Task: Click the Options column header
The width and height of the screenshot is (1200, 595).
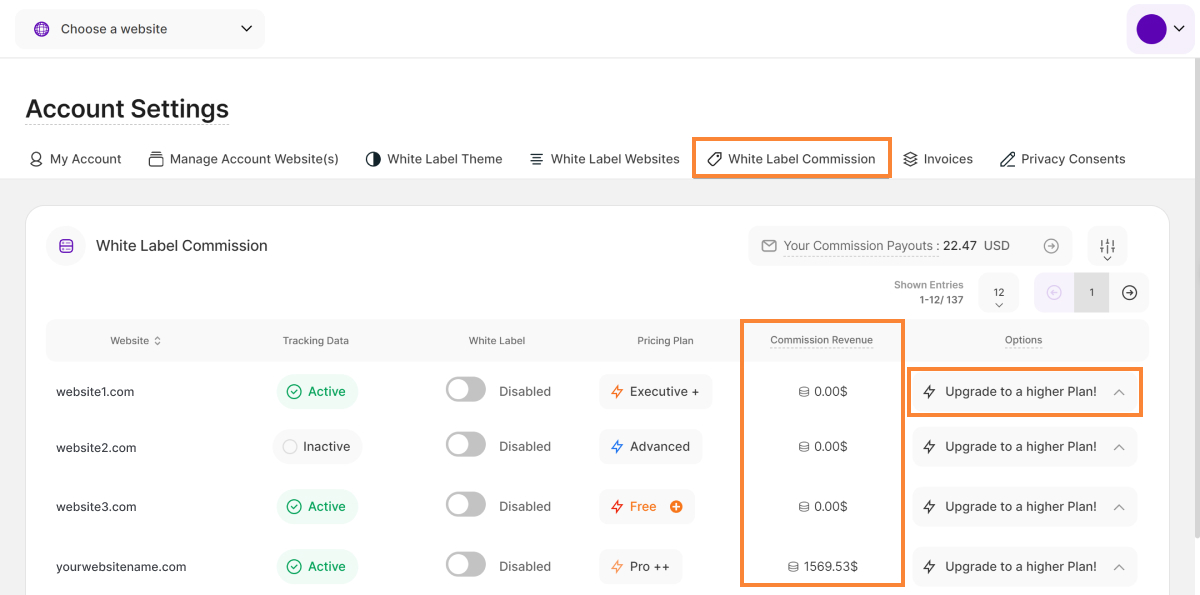Action: point(1023,341)
